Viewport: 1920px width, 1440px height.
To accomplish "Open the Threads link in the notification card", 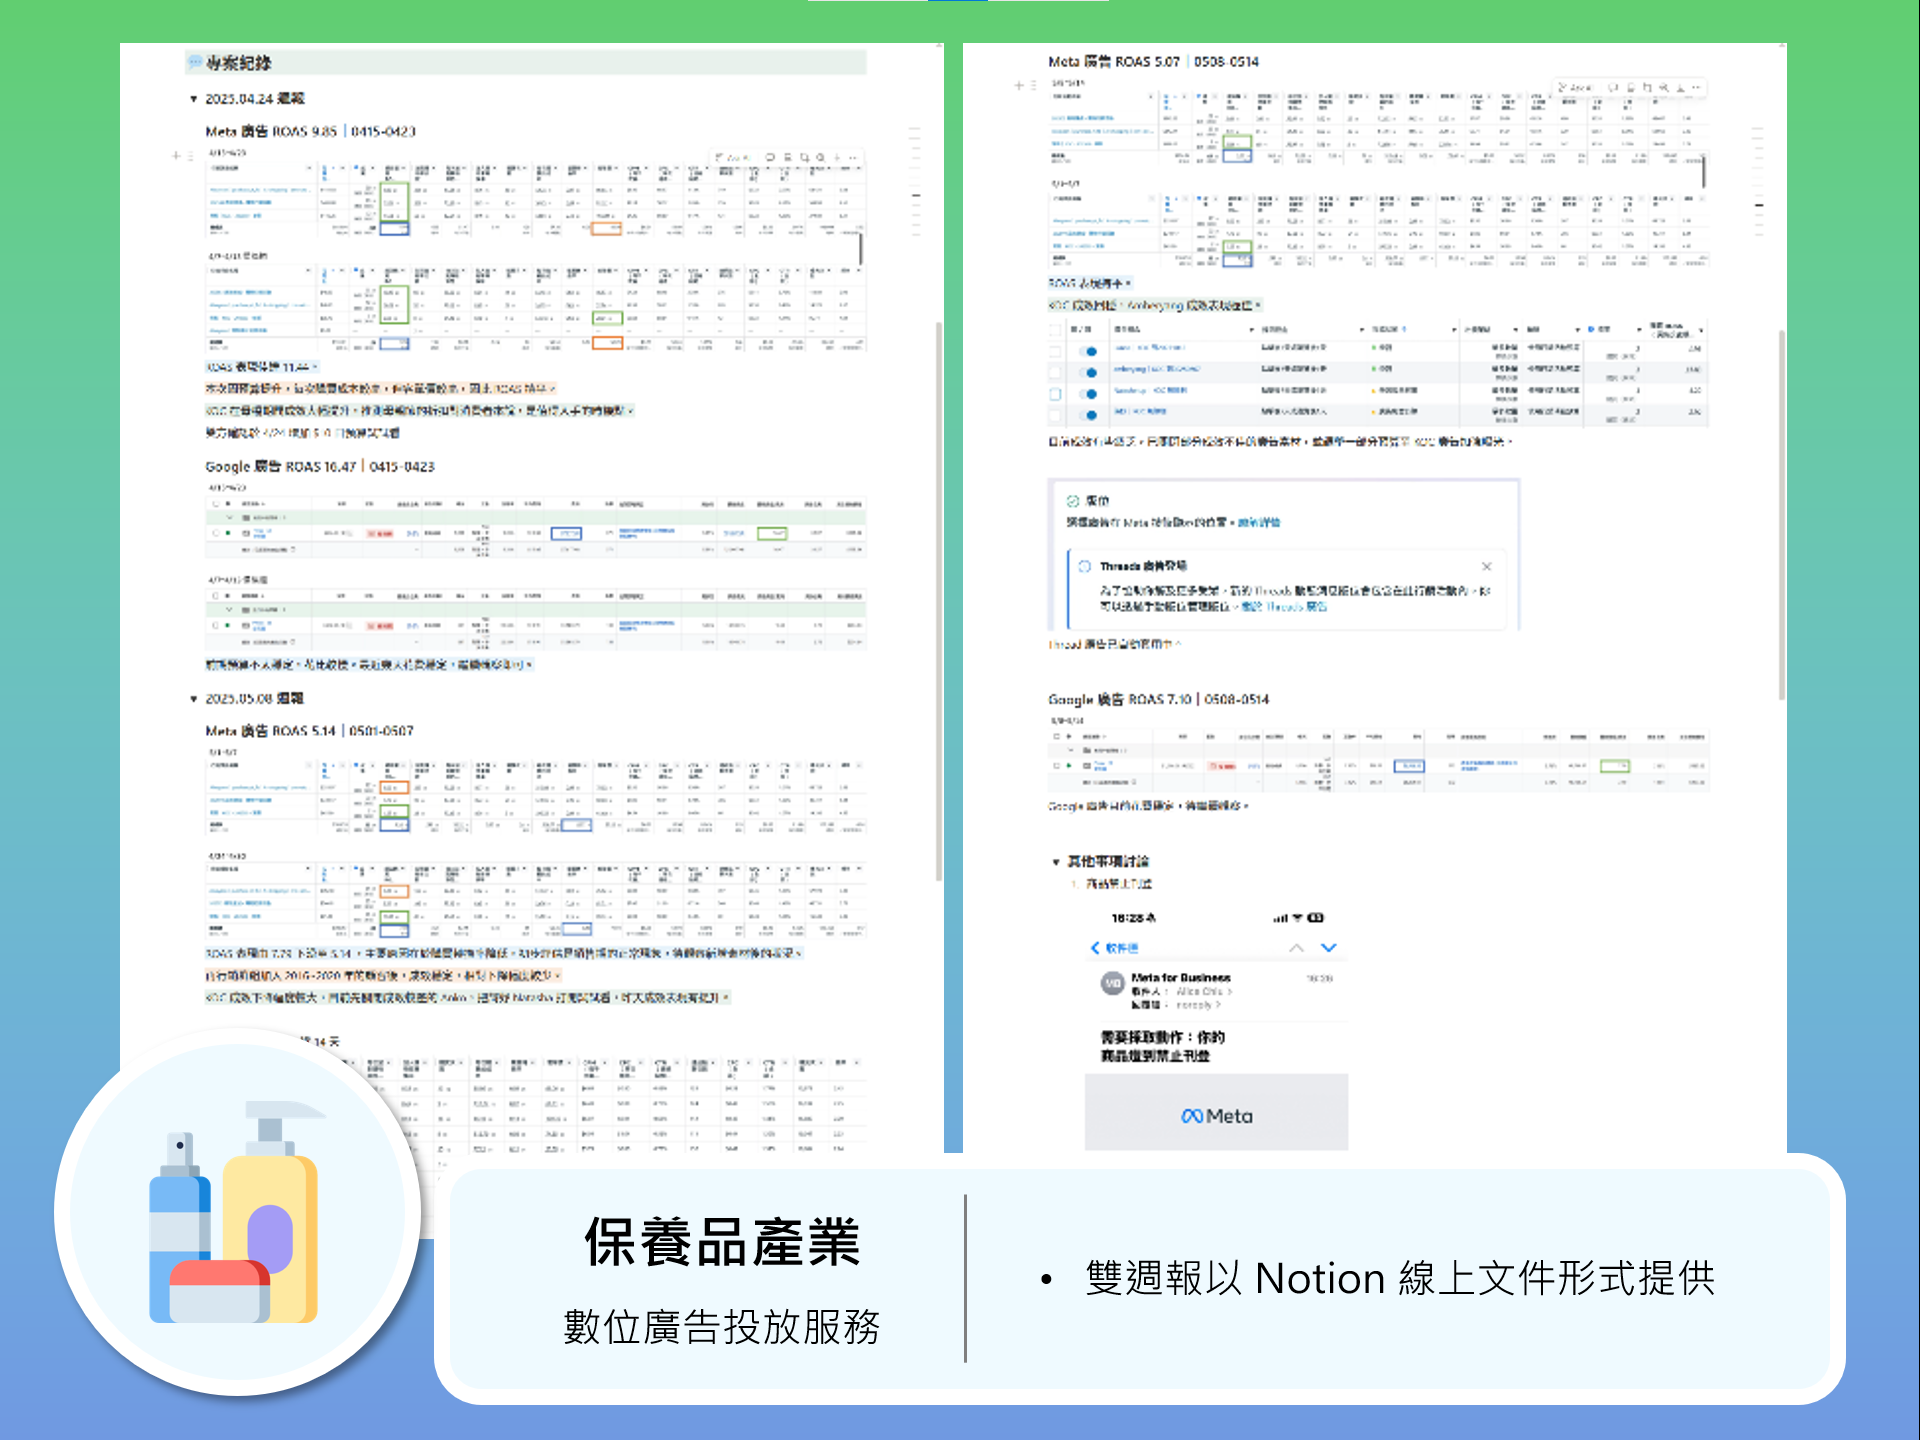I will (x=1284, y=607).
